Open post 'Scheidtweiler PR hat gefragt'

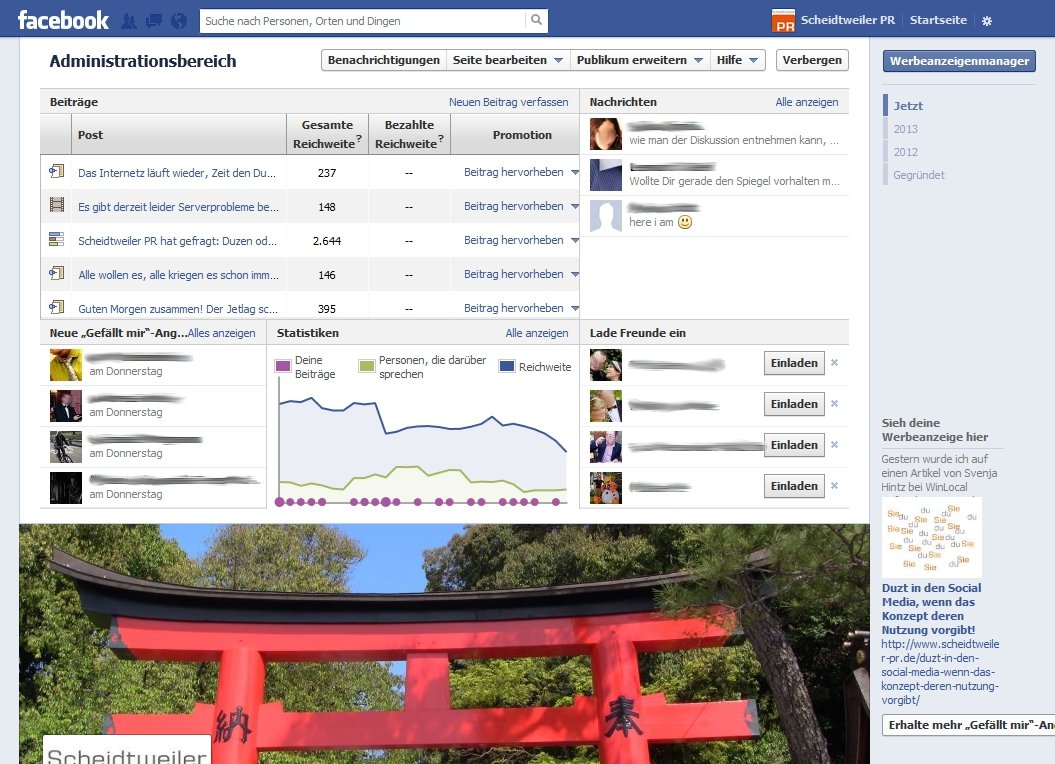[x=177, y=241]
